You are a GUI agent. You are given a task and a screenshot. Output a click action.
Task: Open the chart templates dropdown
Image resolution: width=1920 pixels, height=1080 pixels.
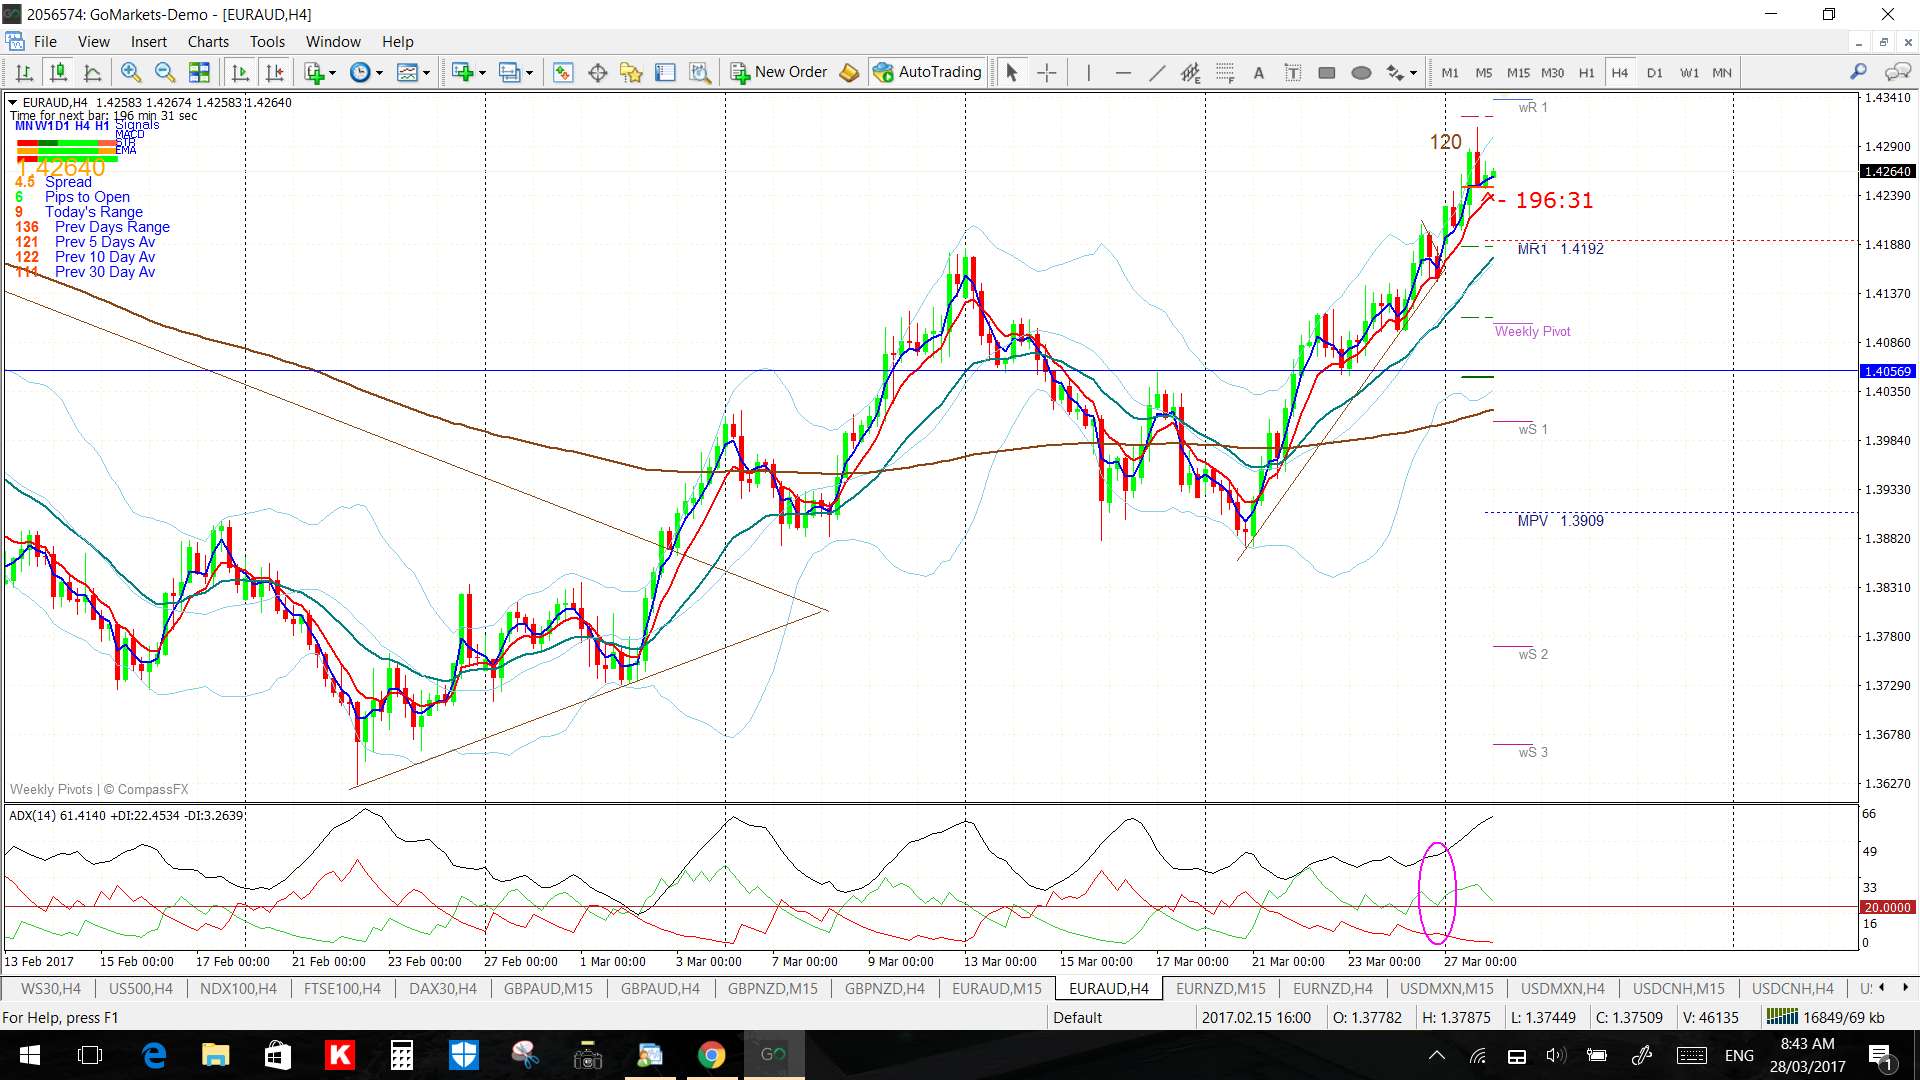pos(413,72)
